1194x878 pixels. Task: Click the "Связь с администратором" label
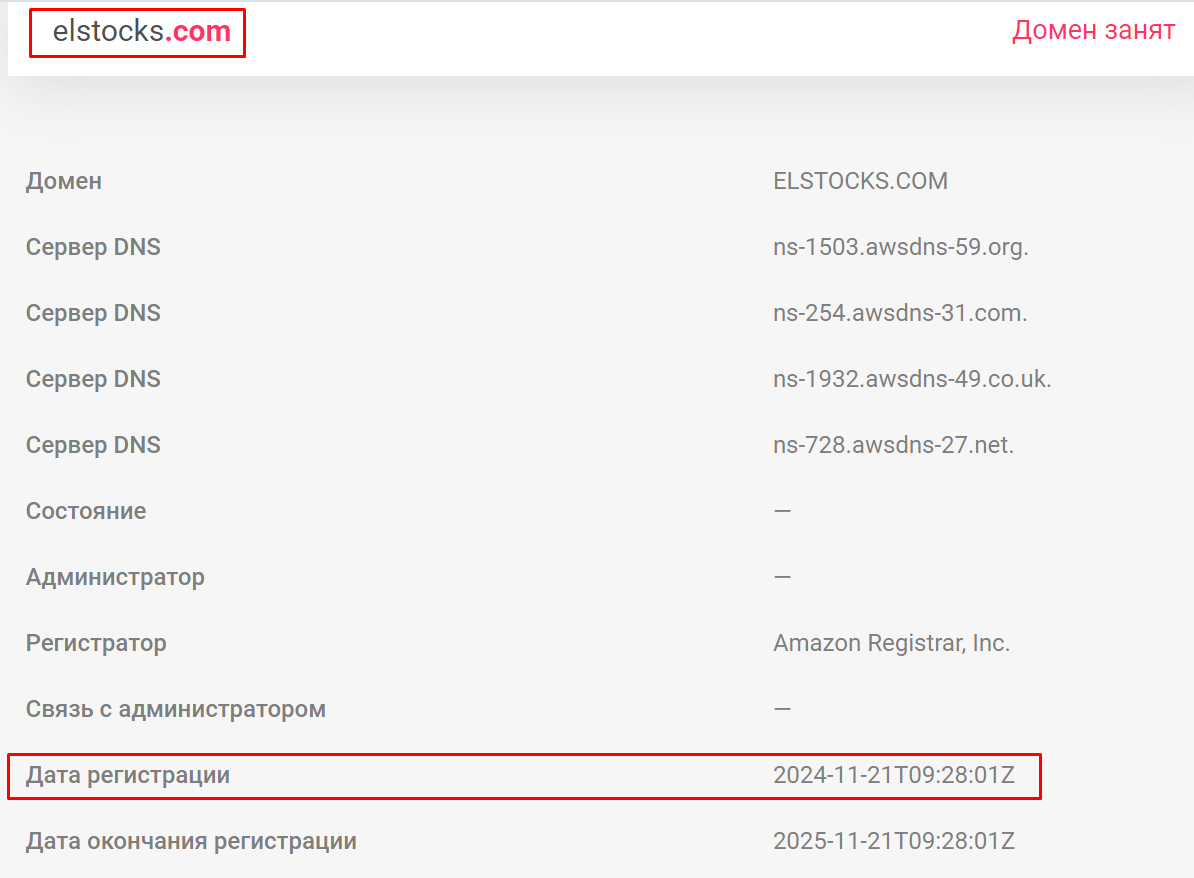pyautogui.click(x=176, y=709)
